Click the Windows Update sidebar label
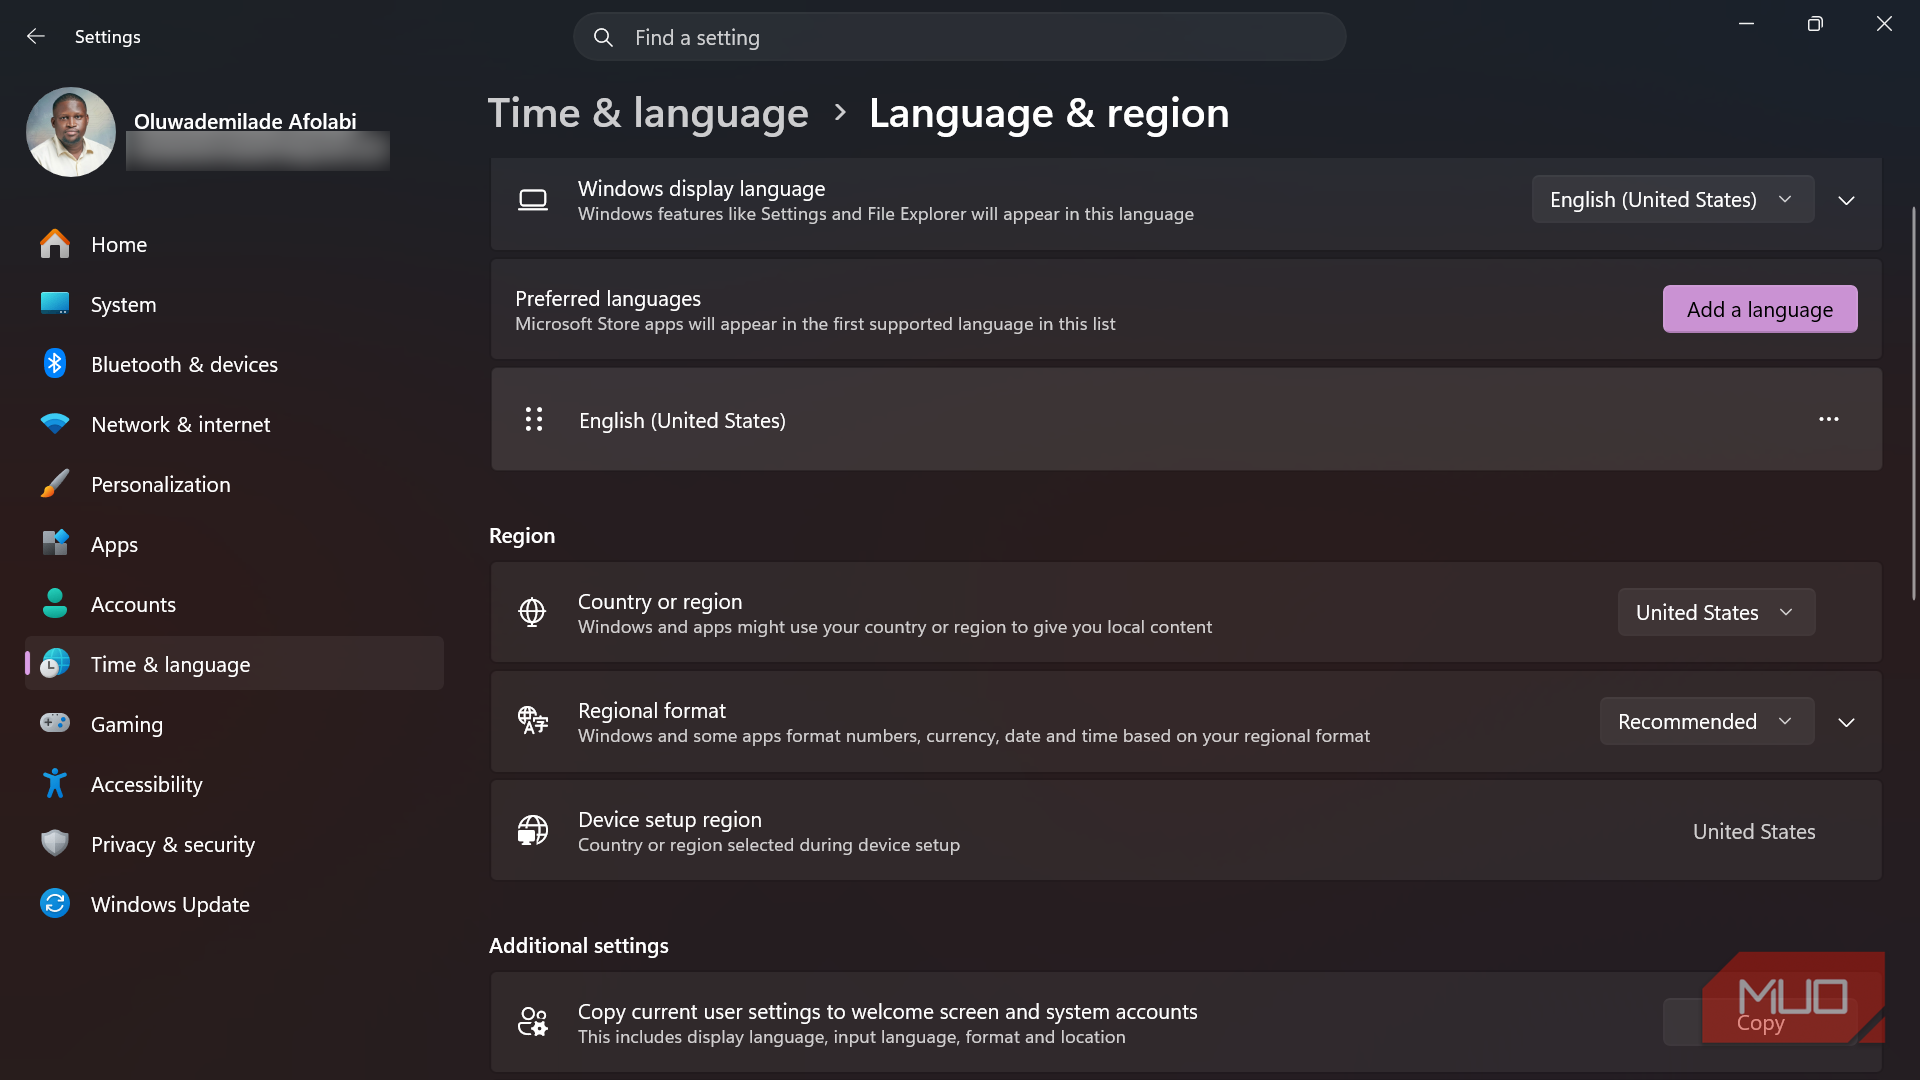This screenshot has height=1080, width=1920. pyautogui.click(x=170, y=904)
